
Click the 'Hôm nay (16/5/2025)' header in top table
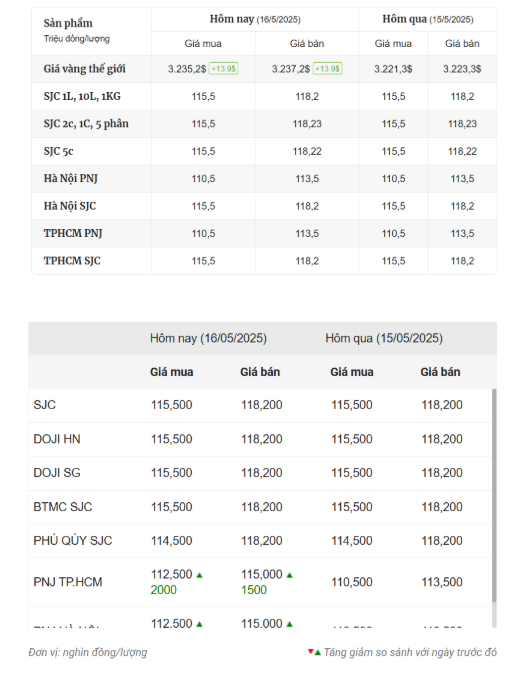tap(255, 19)
